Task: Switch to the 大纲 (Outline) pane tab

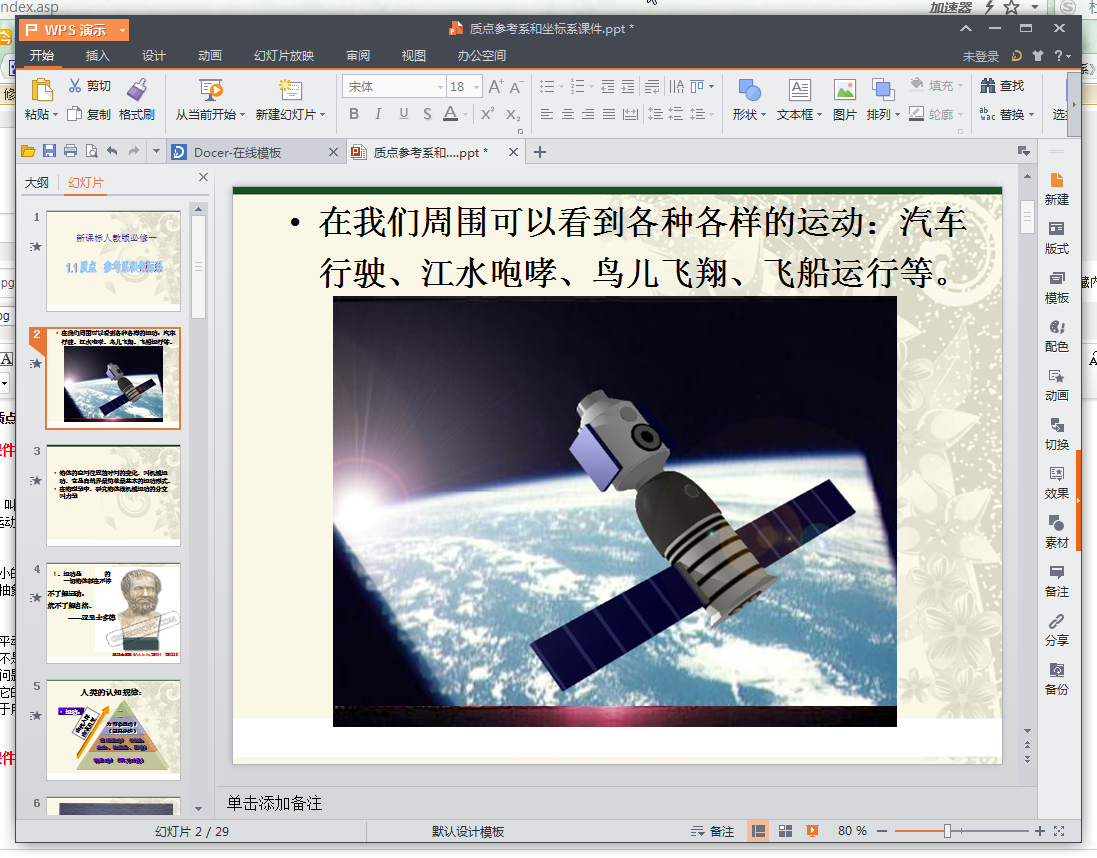Action: 37,182
